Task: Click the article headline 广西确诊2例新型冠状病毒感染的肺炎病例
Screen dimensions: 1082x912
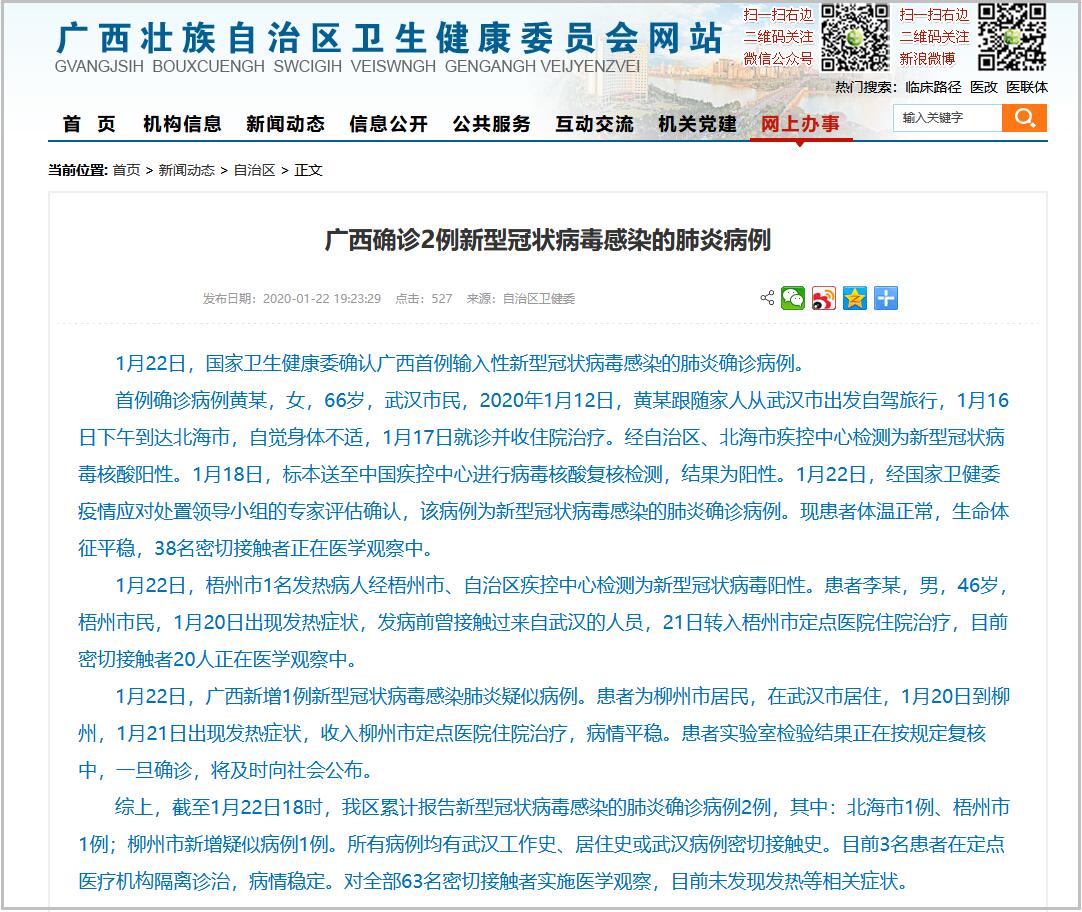Action: 547,240
